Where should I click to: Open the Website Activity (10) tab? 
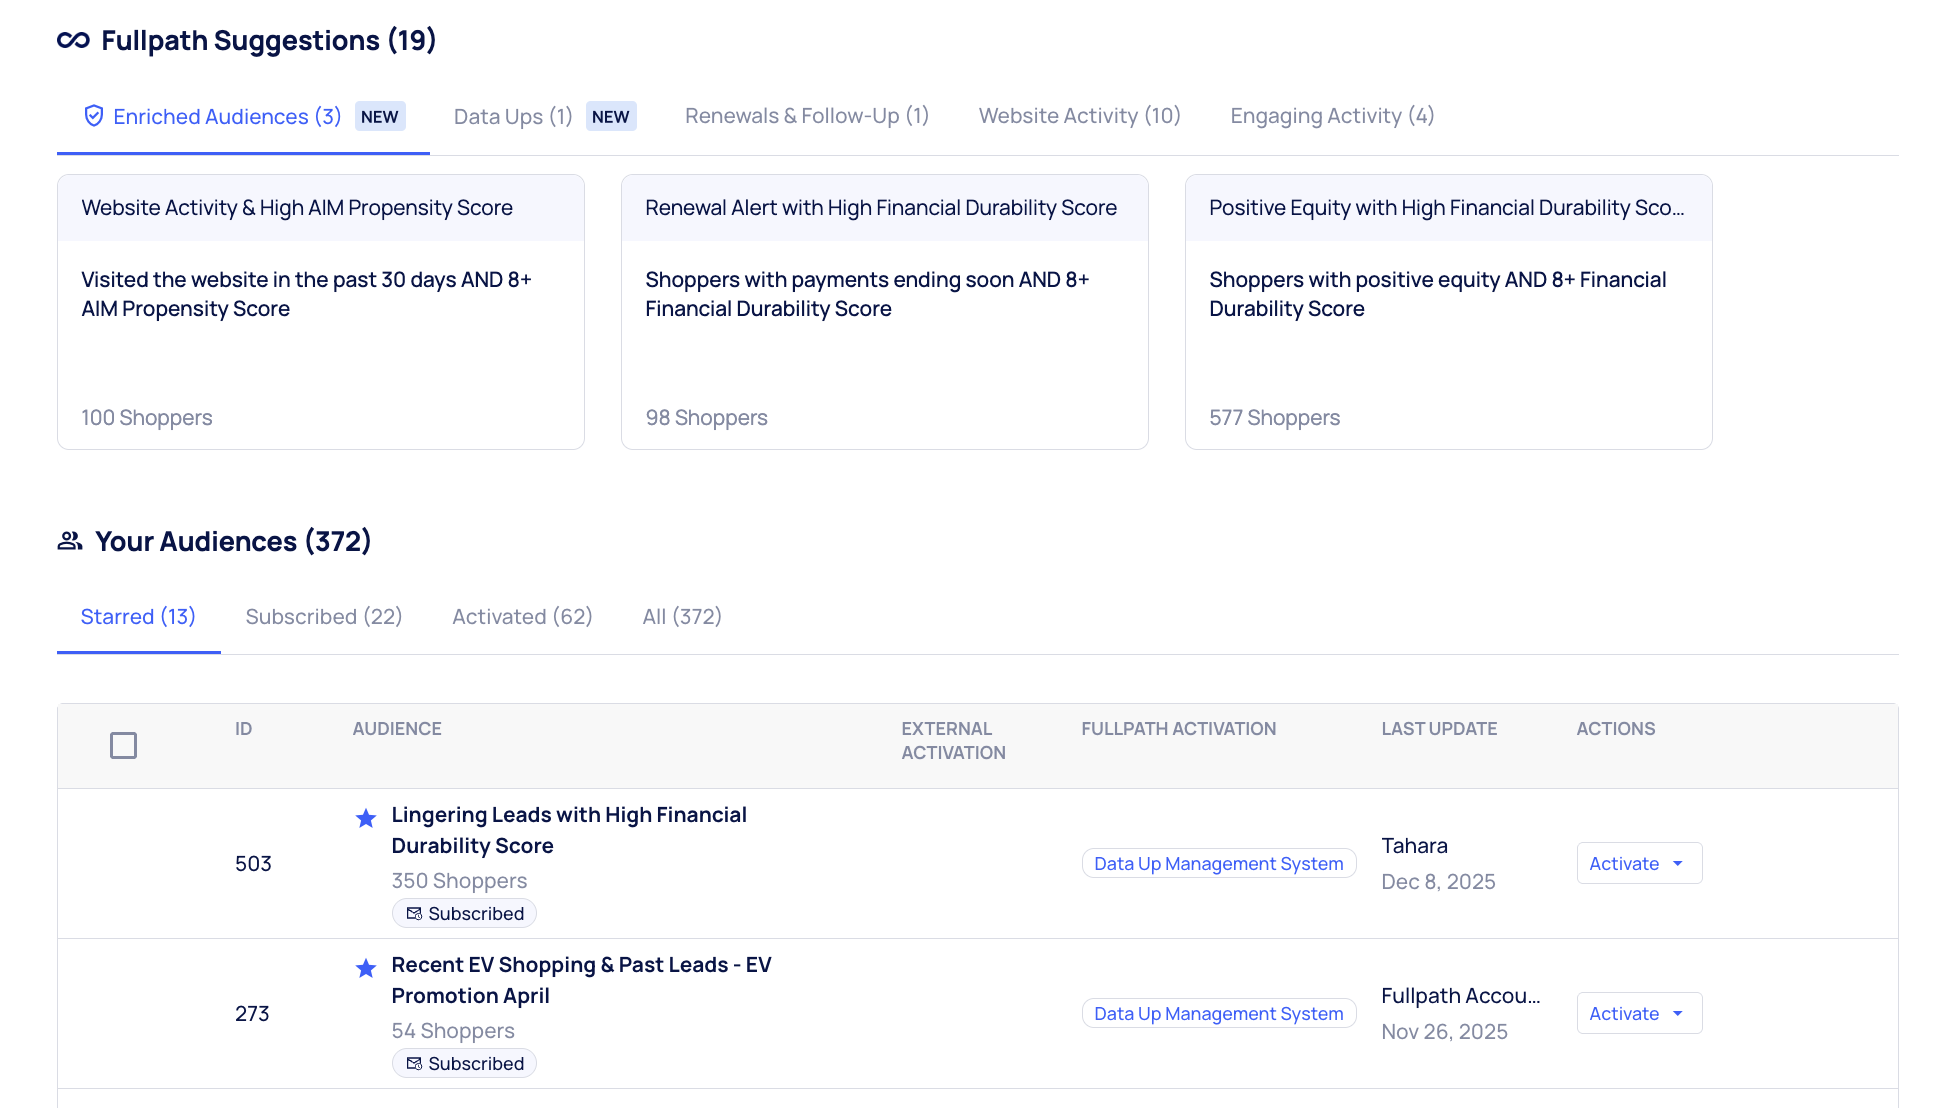(x=1079, y=116)
